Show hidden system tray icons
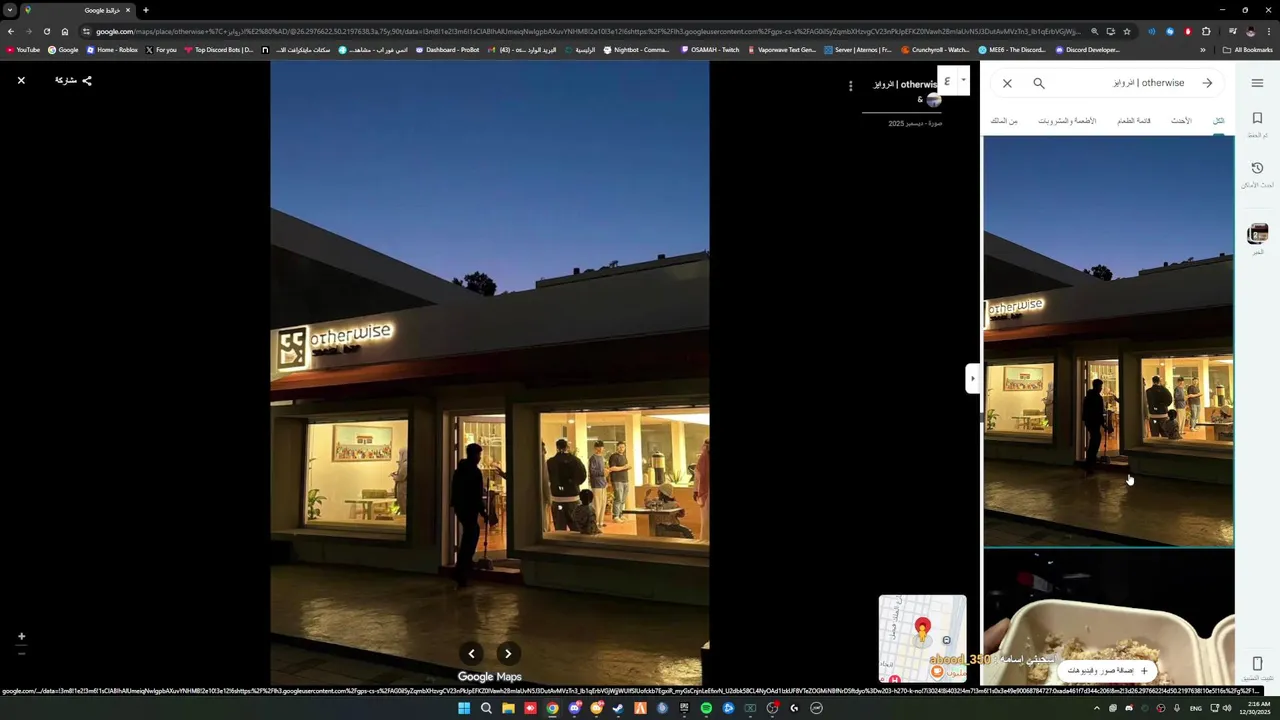Screen dimensions: 1280x720 (x=1097, y=708)
